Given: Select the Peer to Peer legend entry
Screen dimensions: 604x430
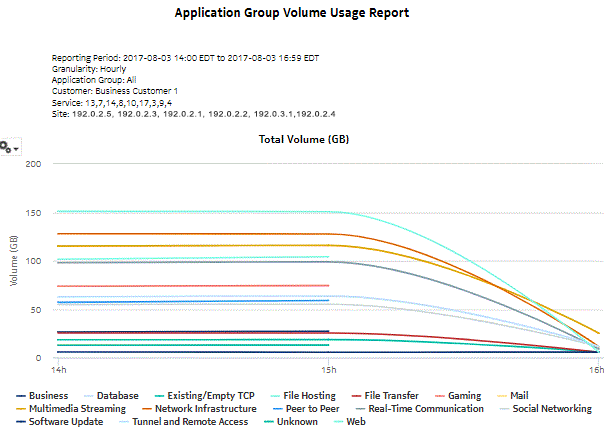Looking at the screenshot, I should click(x=312, y=409).
